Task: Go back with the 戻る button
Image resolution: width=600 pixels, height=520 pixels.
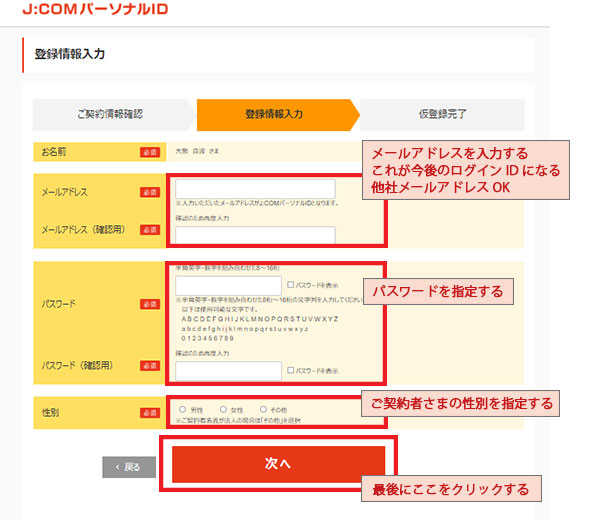Action: coord(129,467)
